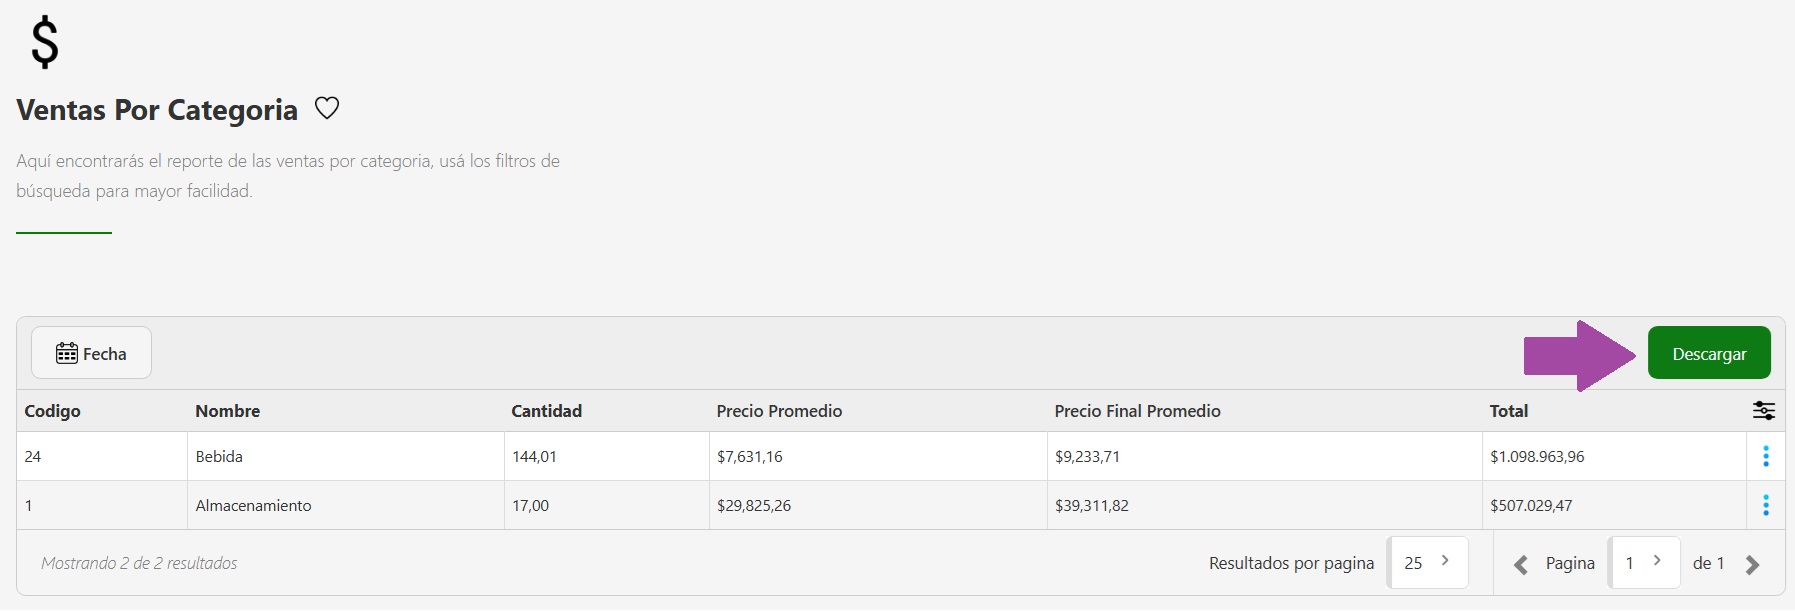Sort by the Precio Promedio column header
1795x613 pixels.
coord(779,411)
